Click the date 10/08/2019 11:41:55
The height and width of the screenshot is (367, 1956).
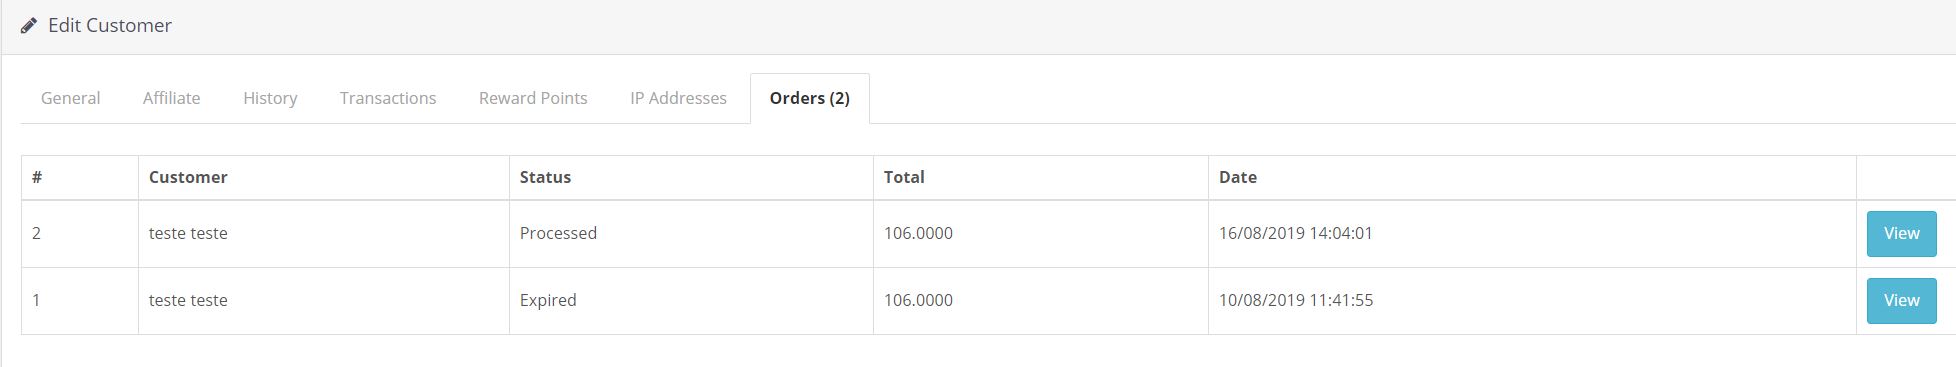(1295, 300)
